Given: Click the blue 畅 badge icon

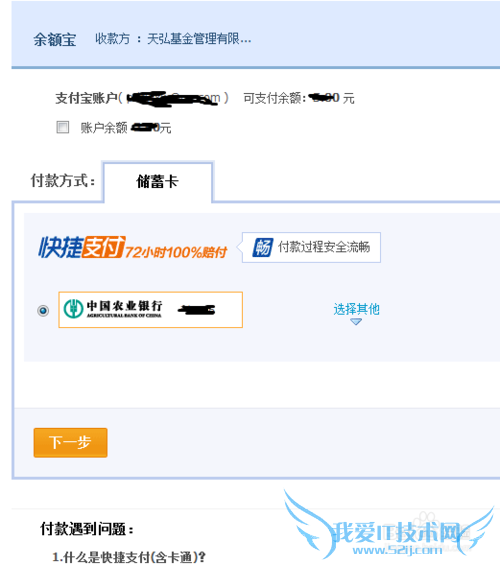Looking at the screenshot, I should click(x=263, y=248).
